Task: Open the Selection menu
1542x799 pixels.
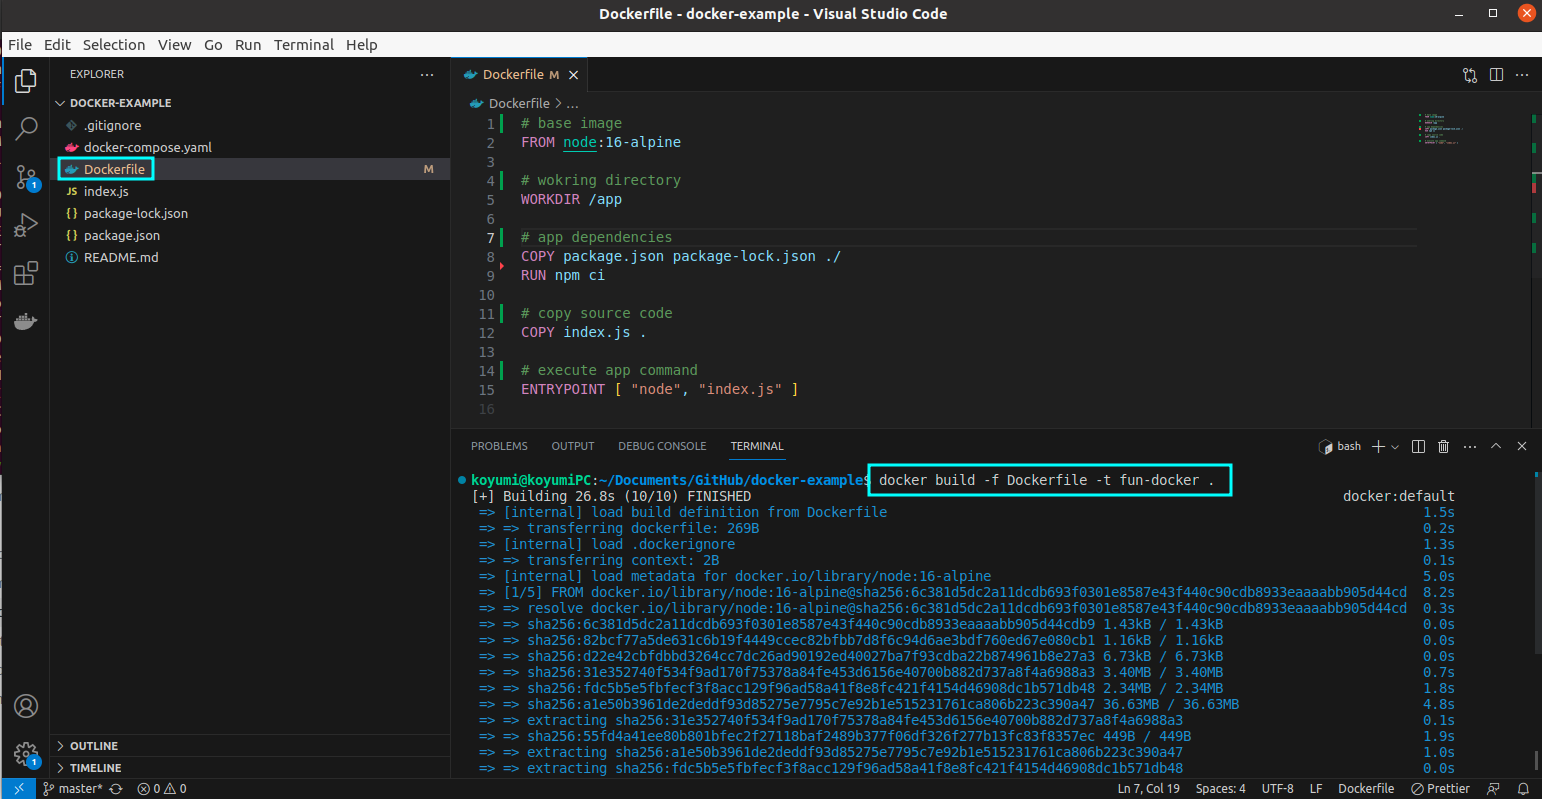Action: point(114,45)
